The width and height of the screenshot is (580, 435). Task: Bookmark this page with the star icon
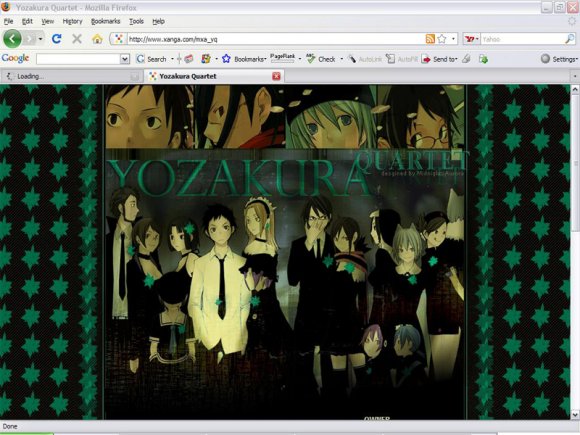pyautogui.click(x=442, y=39)
